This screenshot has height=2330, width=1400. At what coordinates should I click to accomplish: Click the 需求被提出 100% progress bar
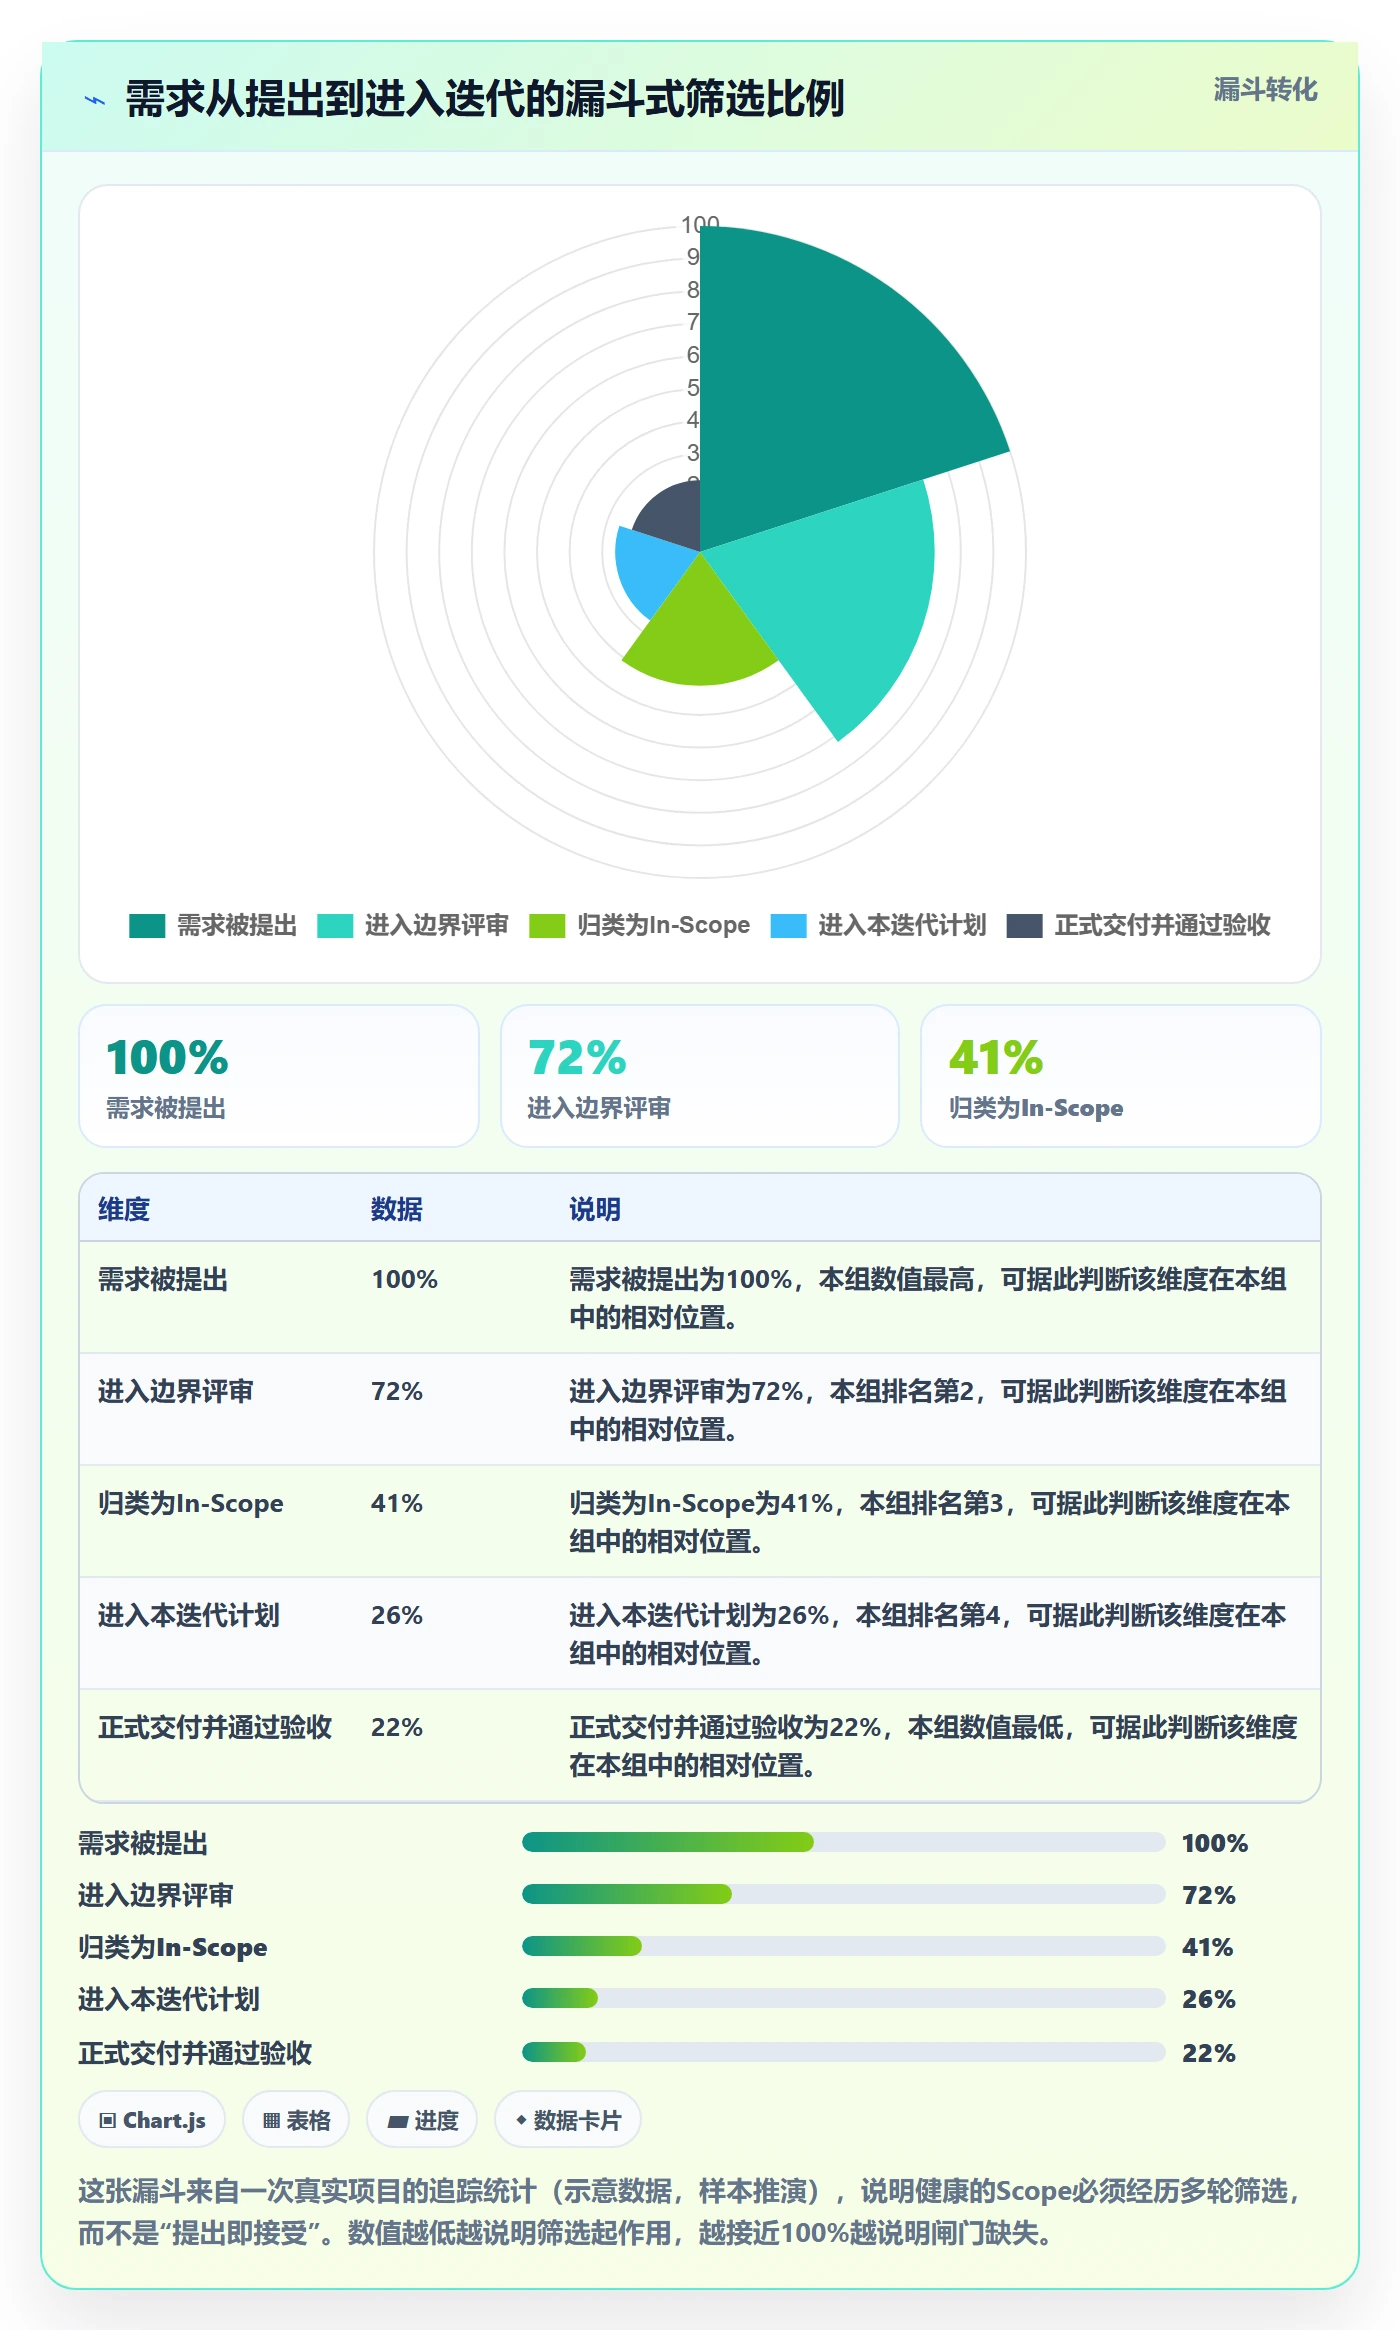[x=844, y=1842]
